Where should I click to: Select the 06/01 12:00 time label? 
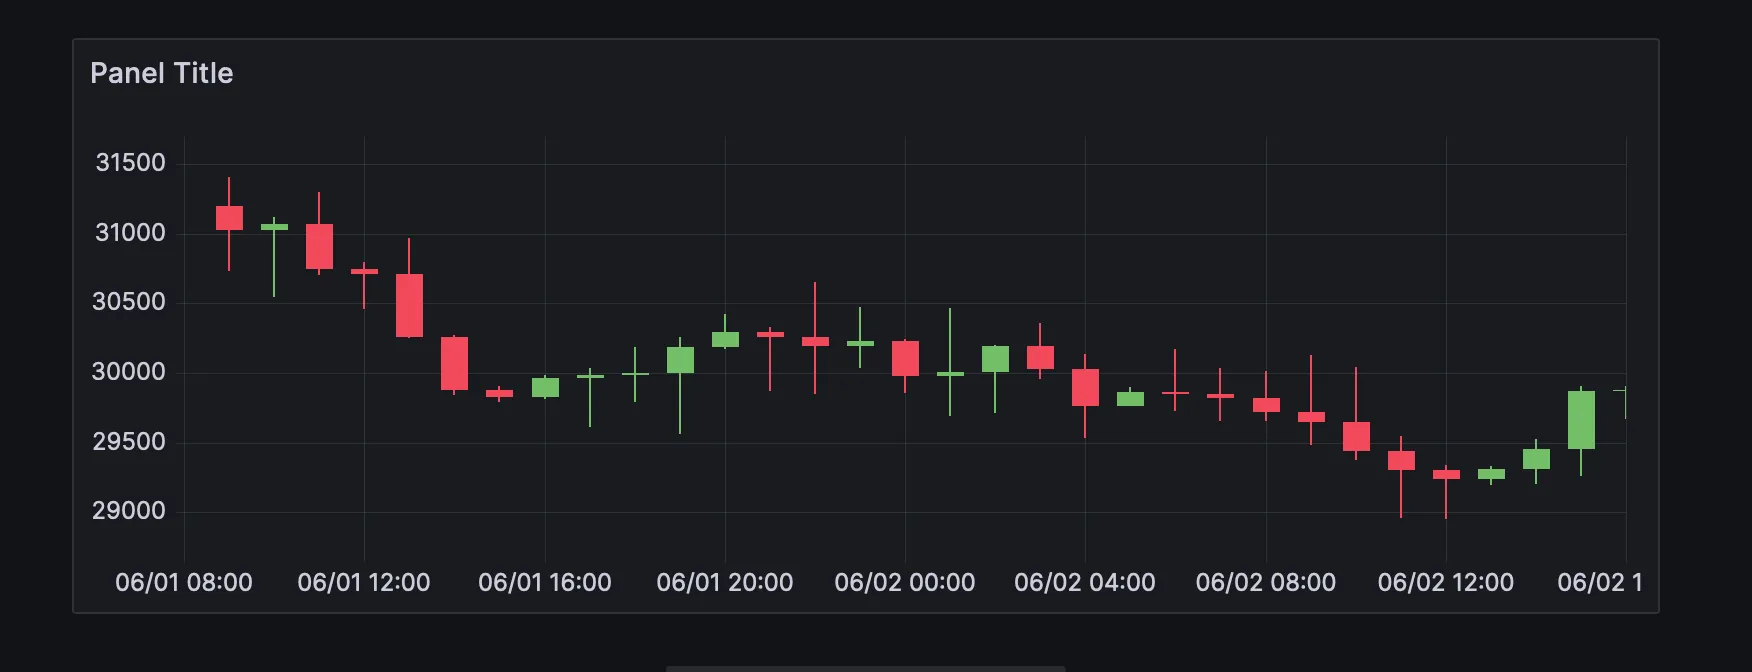coord(364,582)
